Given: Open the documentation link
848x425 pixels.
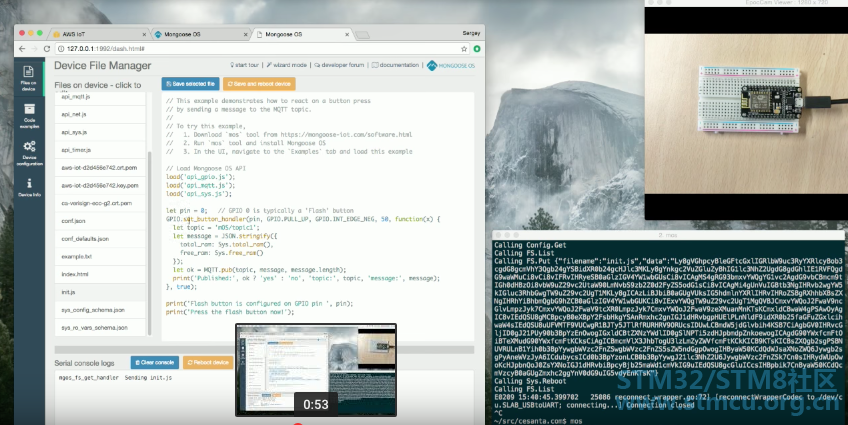Looking at the screenshot, I should pos(395,65).
